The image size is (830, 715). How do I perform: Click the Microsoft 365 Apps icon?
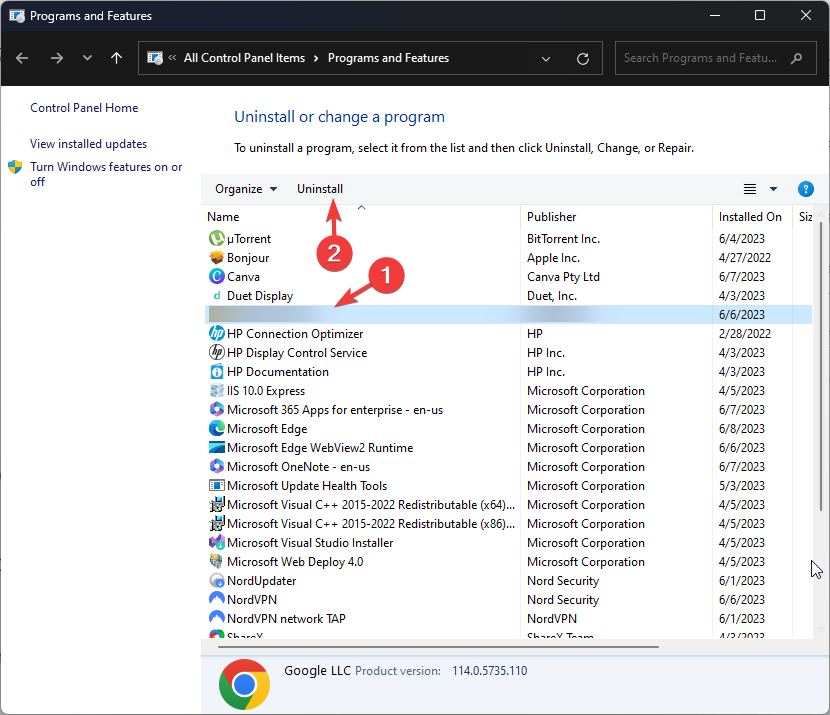click(x=216, y=409)
